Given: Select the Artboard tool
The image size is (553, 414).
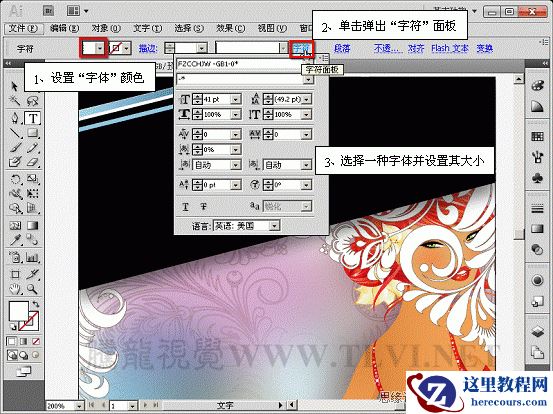Looking at the screenshot, I should point(15,274).
